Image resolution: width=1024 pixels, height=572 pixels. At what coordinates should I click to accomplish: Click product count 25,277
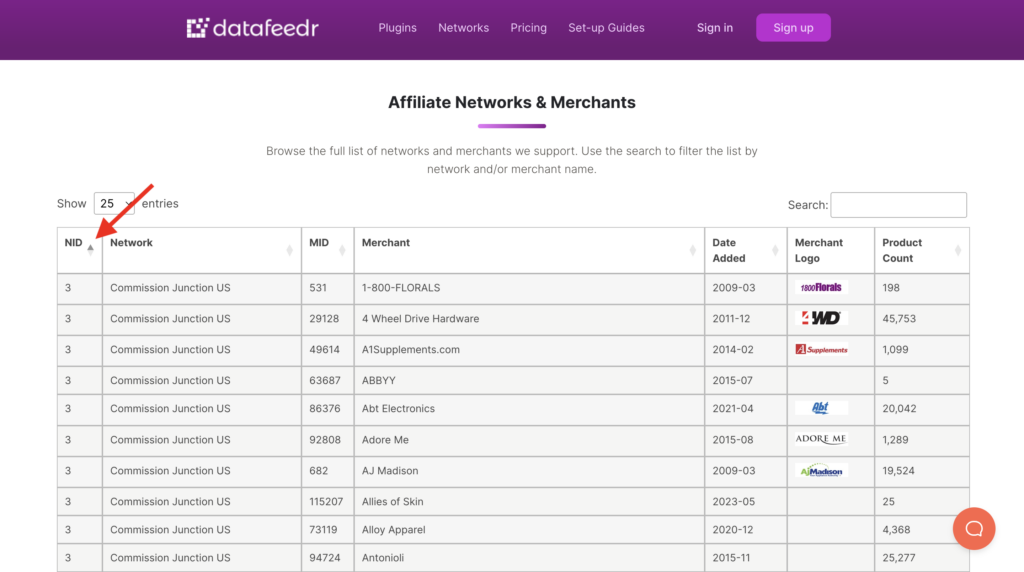tap(899, 558)
